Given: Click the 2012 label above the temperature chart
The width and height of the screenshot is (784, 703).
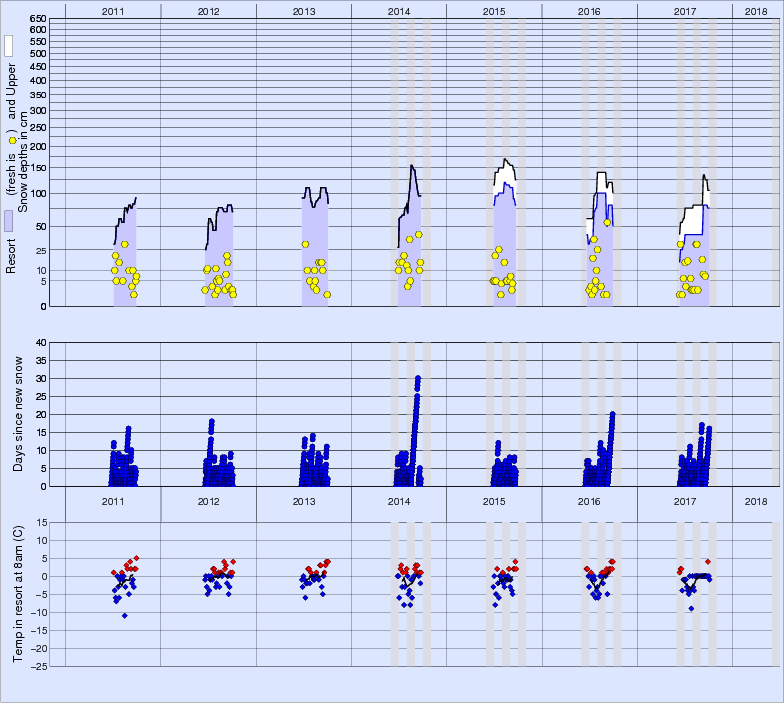Looking at the screenshot, I should click(x=208, y=501).
